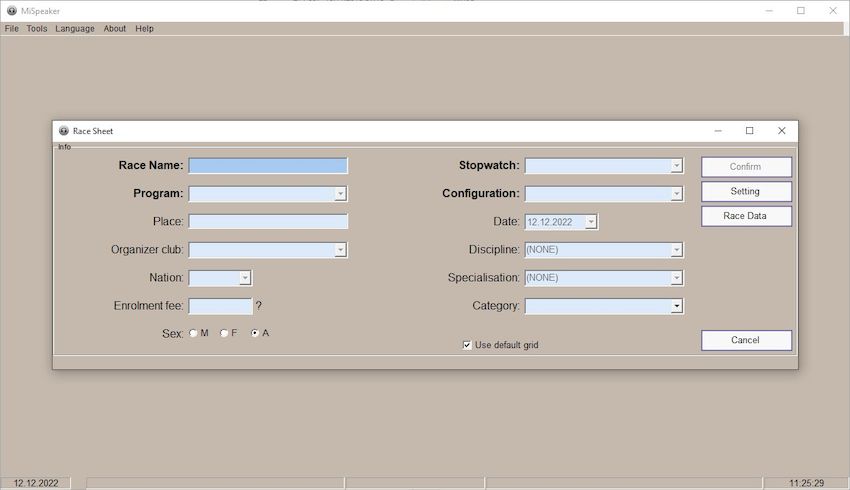Click the question mark beside Enrolment fee

pos(259,306)
